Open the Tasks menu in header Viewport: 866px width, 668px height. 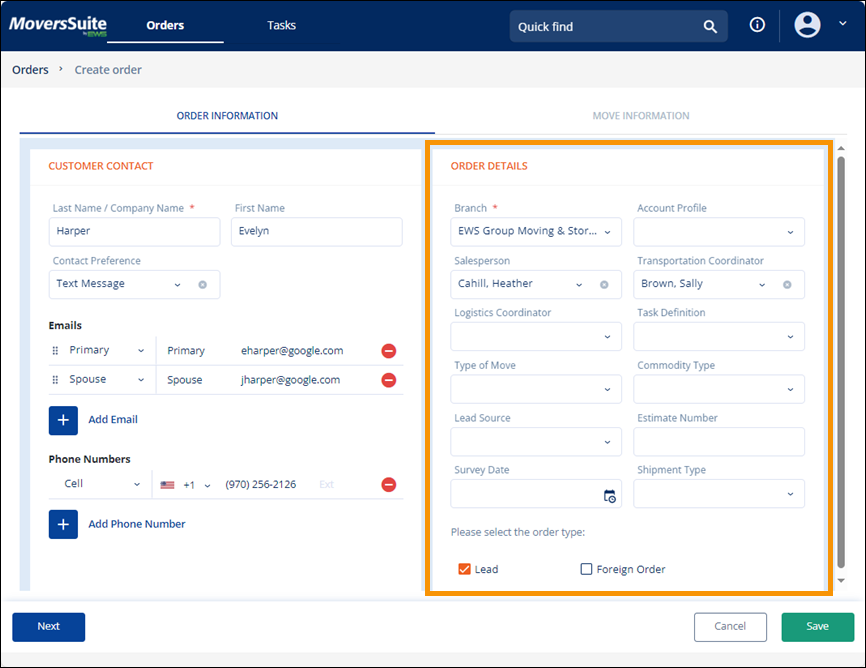(x=281, y=26)
